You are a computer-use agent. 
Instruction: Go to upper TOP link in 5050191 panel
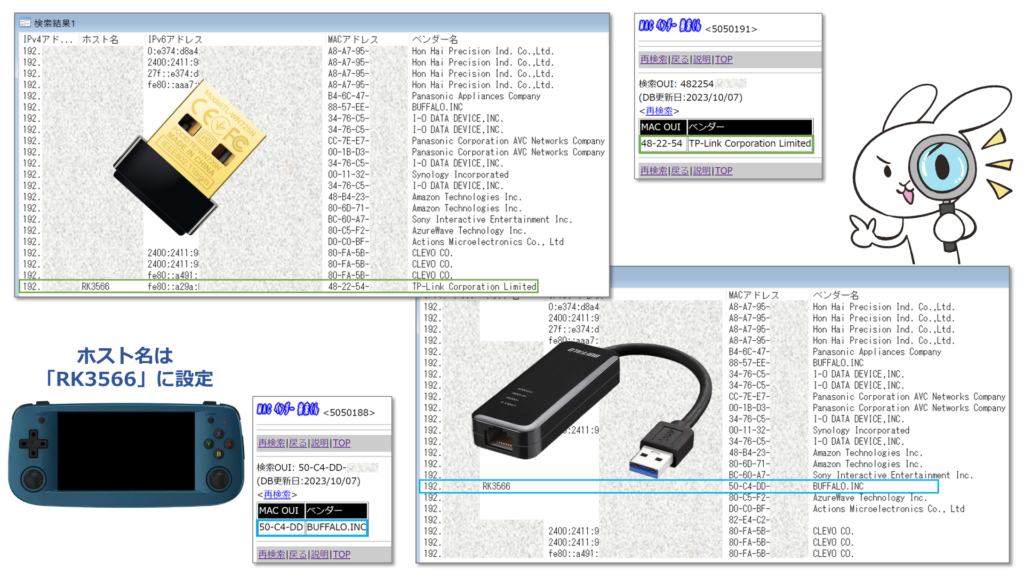[724, 59]
